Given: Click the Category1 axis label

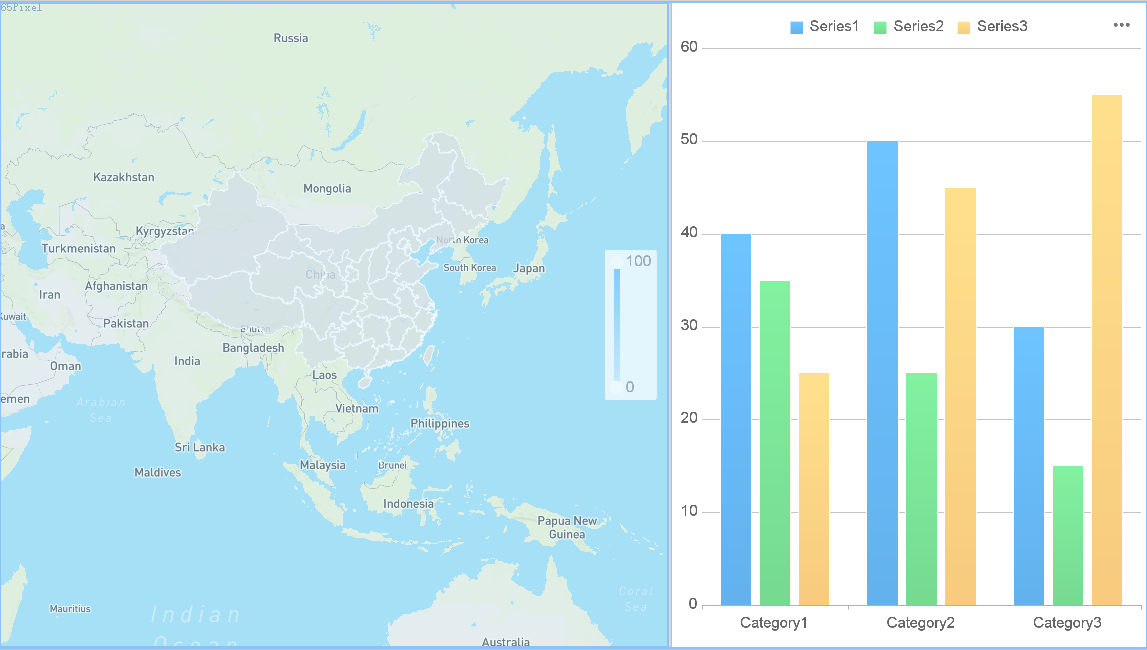Looking at the screenshot, I should click(x=774, y=622).
